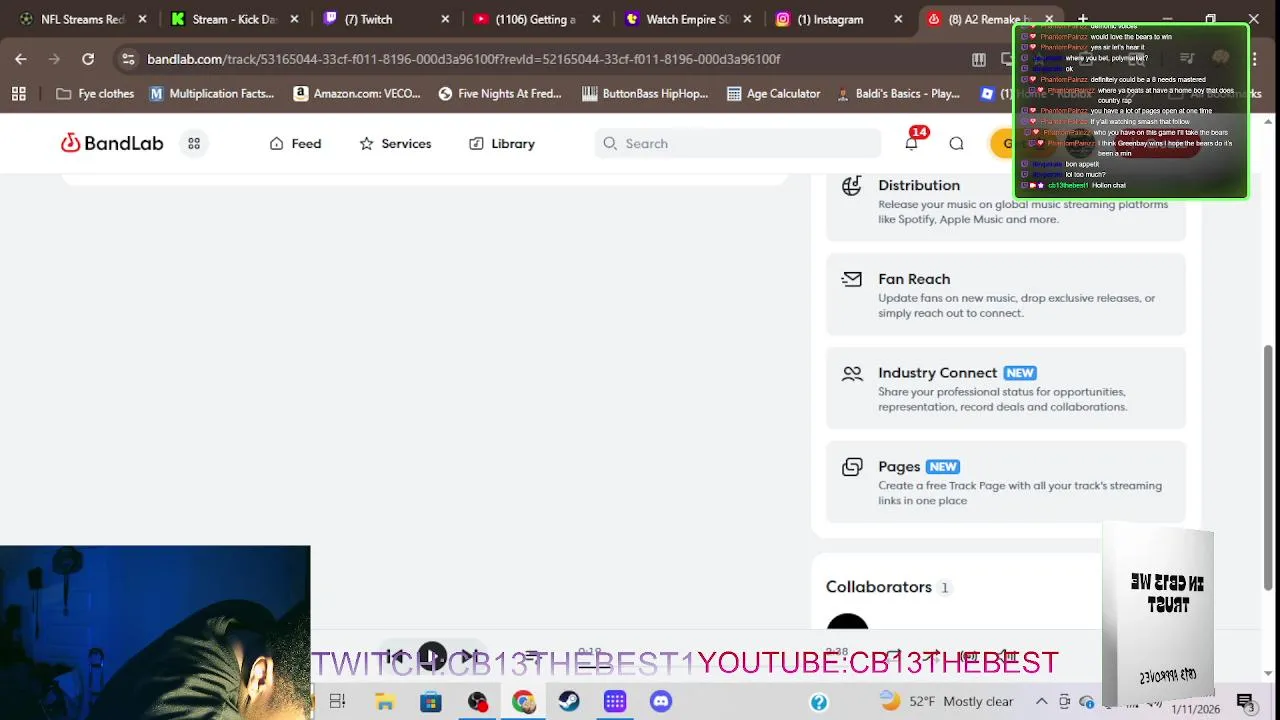1280x720 pixels.
Task: Reload the BandLab page
Action: click(88, 59)
